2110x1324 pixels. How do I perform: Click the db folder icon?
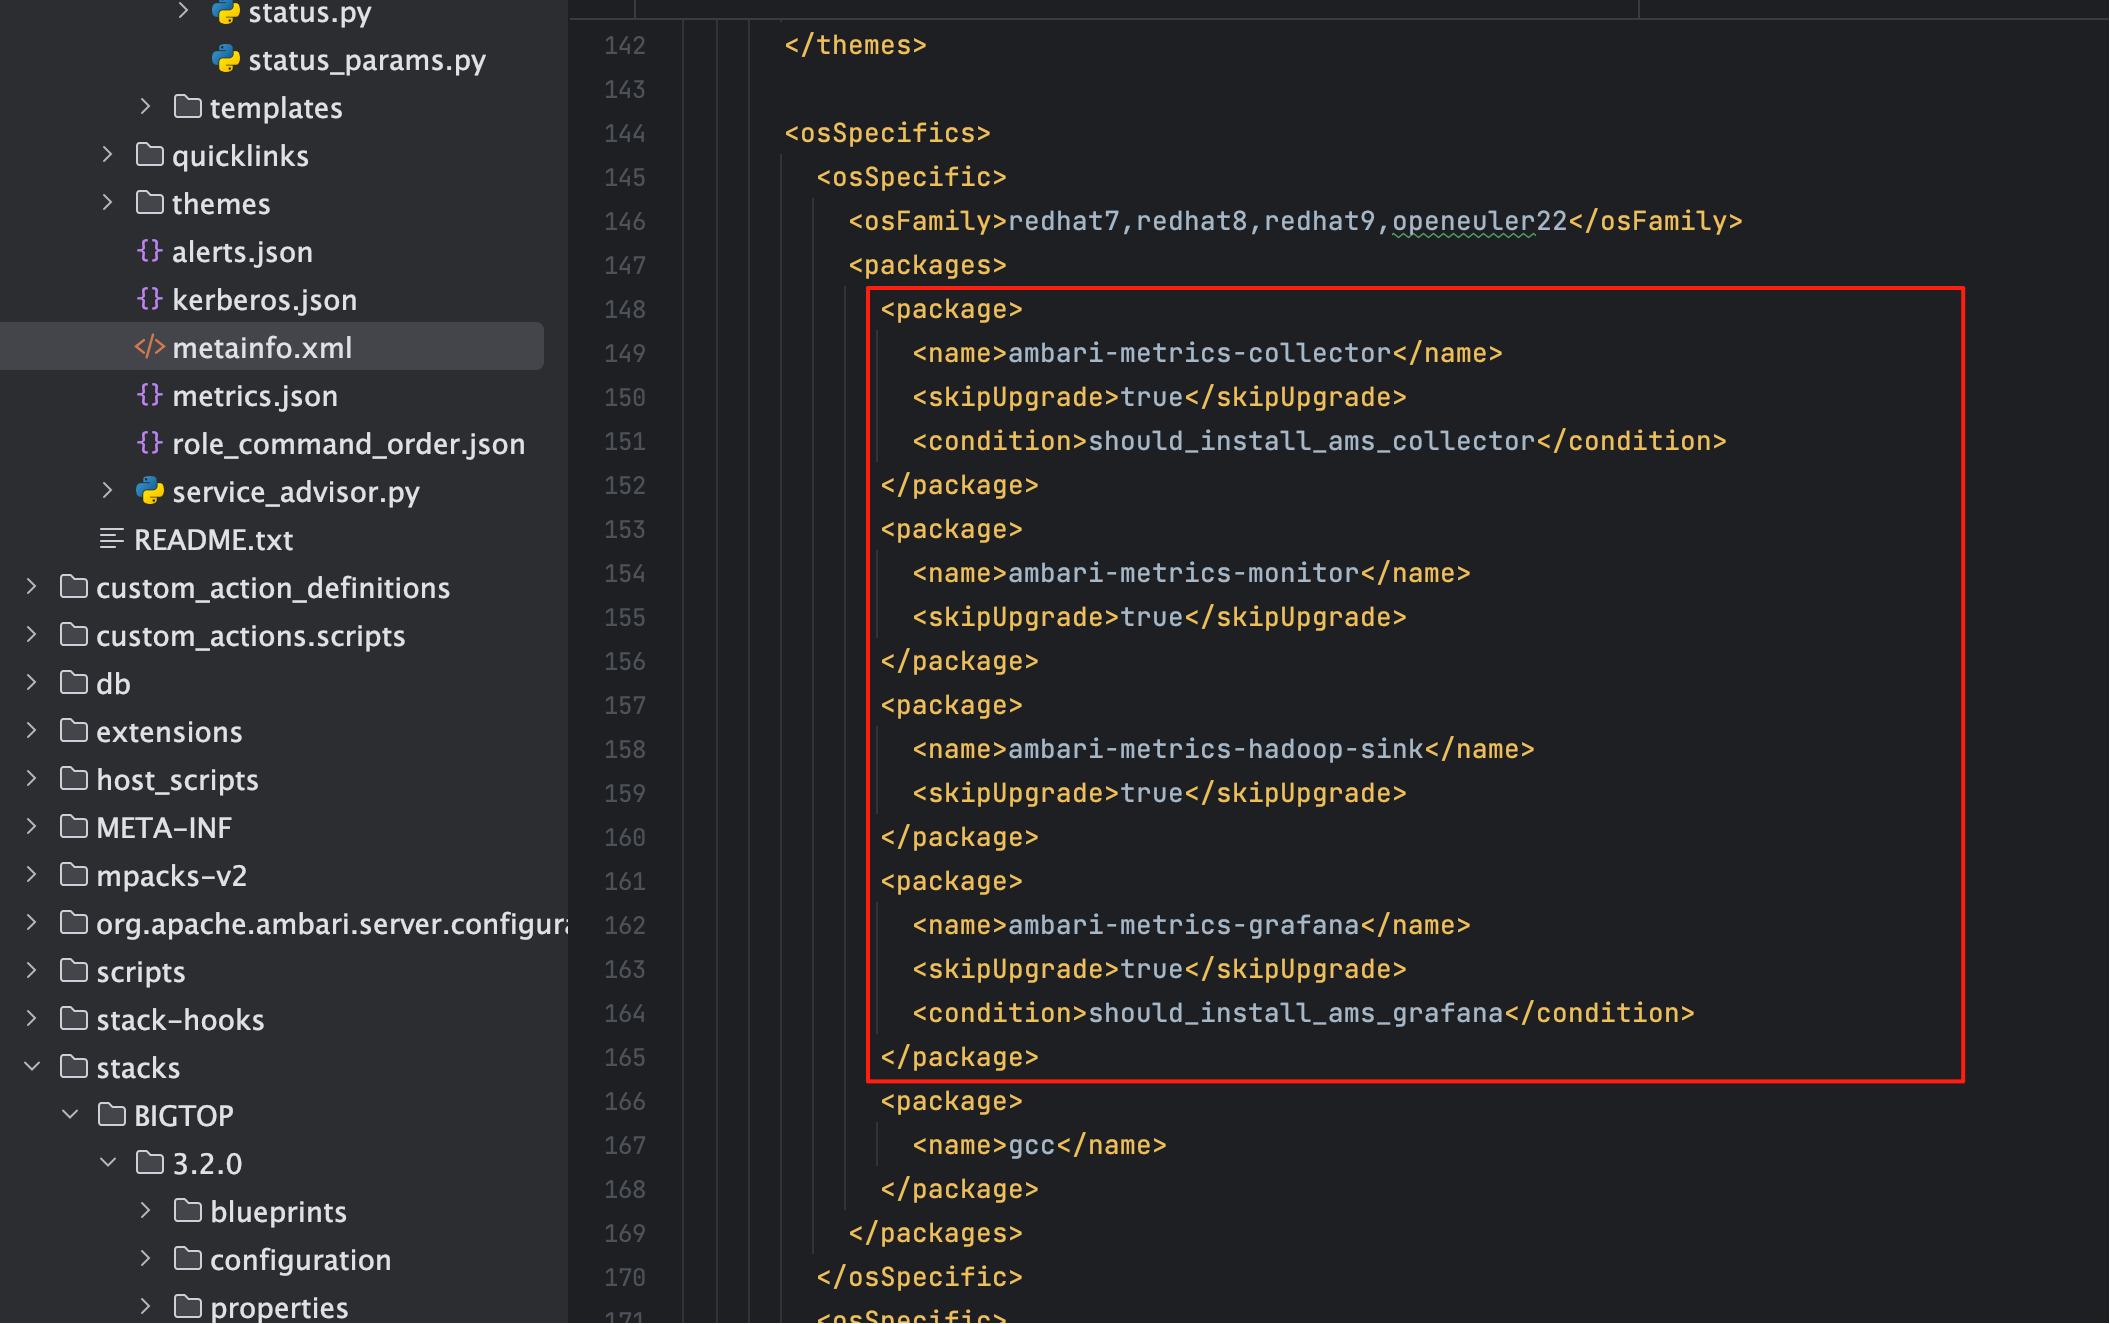(x=74, y=683)
